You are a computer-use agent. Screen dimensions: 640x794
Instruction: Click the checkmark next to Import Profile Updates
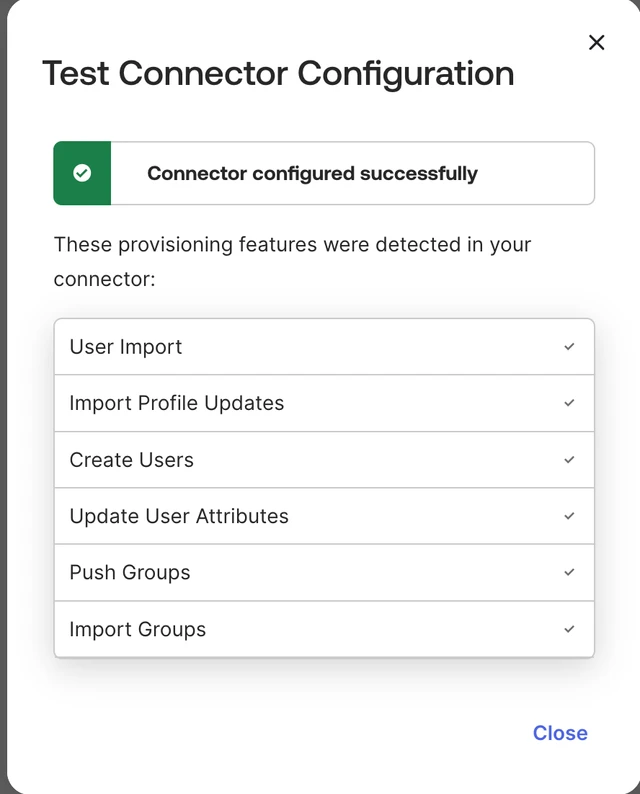[x=569, y=403]
